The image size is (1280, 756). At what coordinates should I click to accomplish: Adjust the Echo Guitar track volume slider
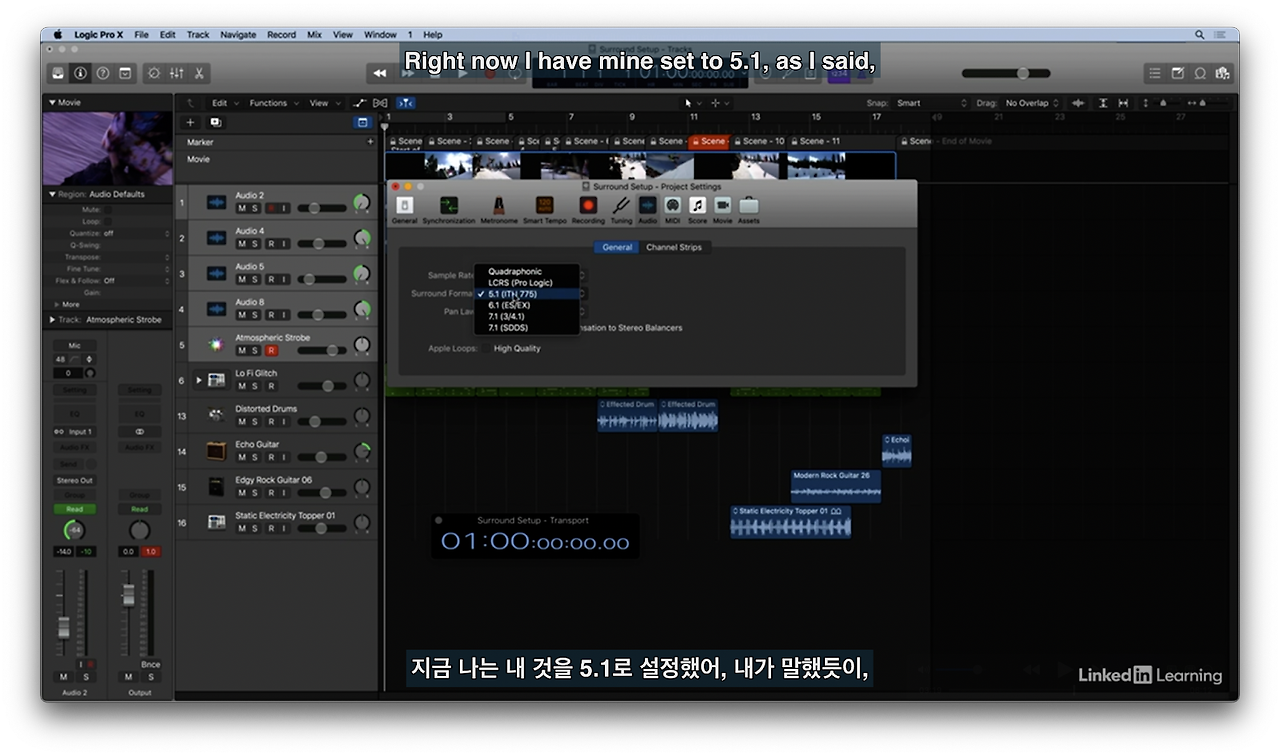click(322, 457)
